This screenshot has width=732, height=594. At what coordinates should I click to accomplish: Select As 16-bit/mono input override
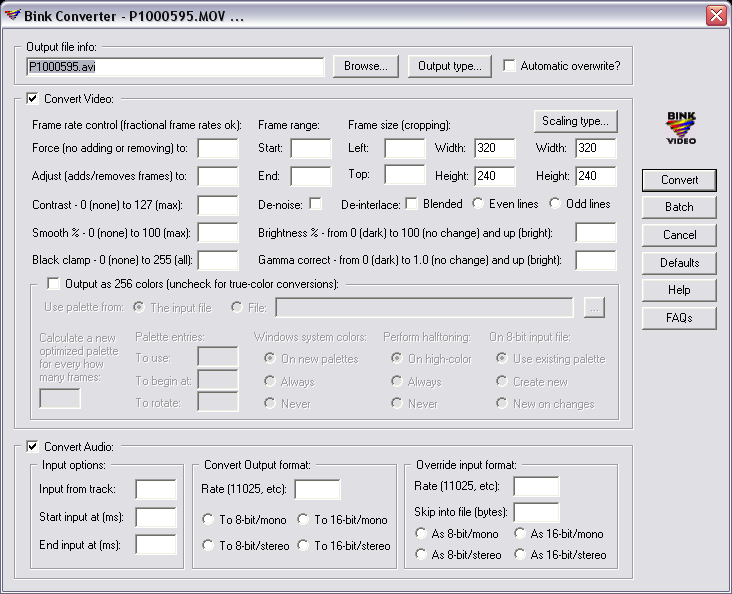click(520, 533)
